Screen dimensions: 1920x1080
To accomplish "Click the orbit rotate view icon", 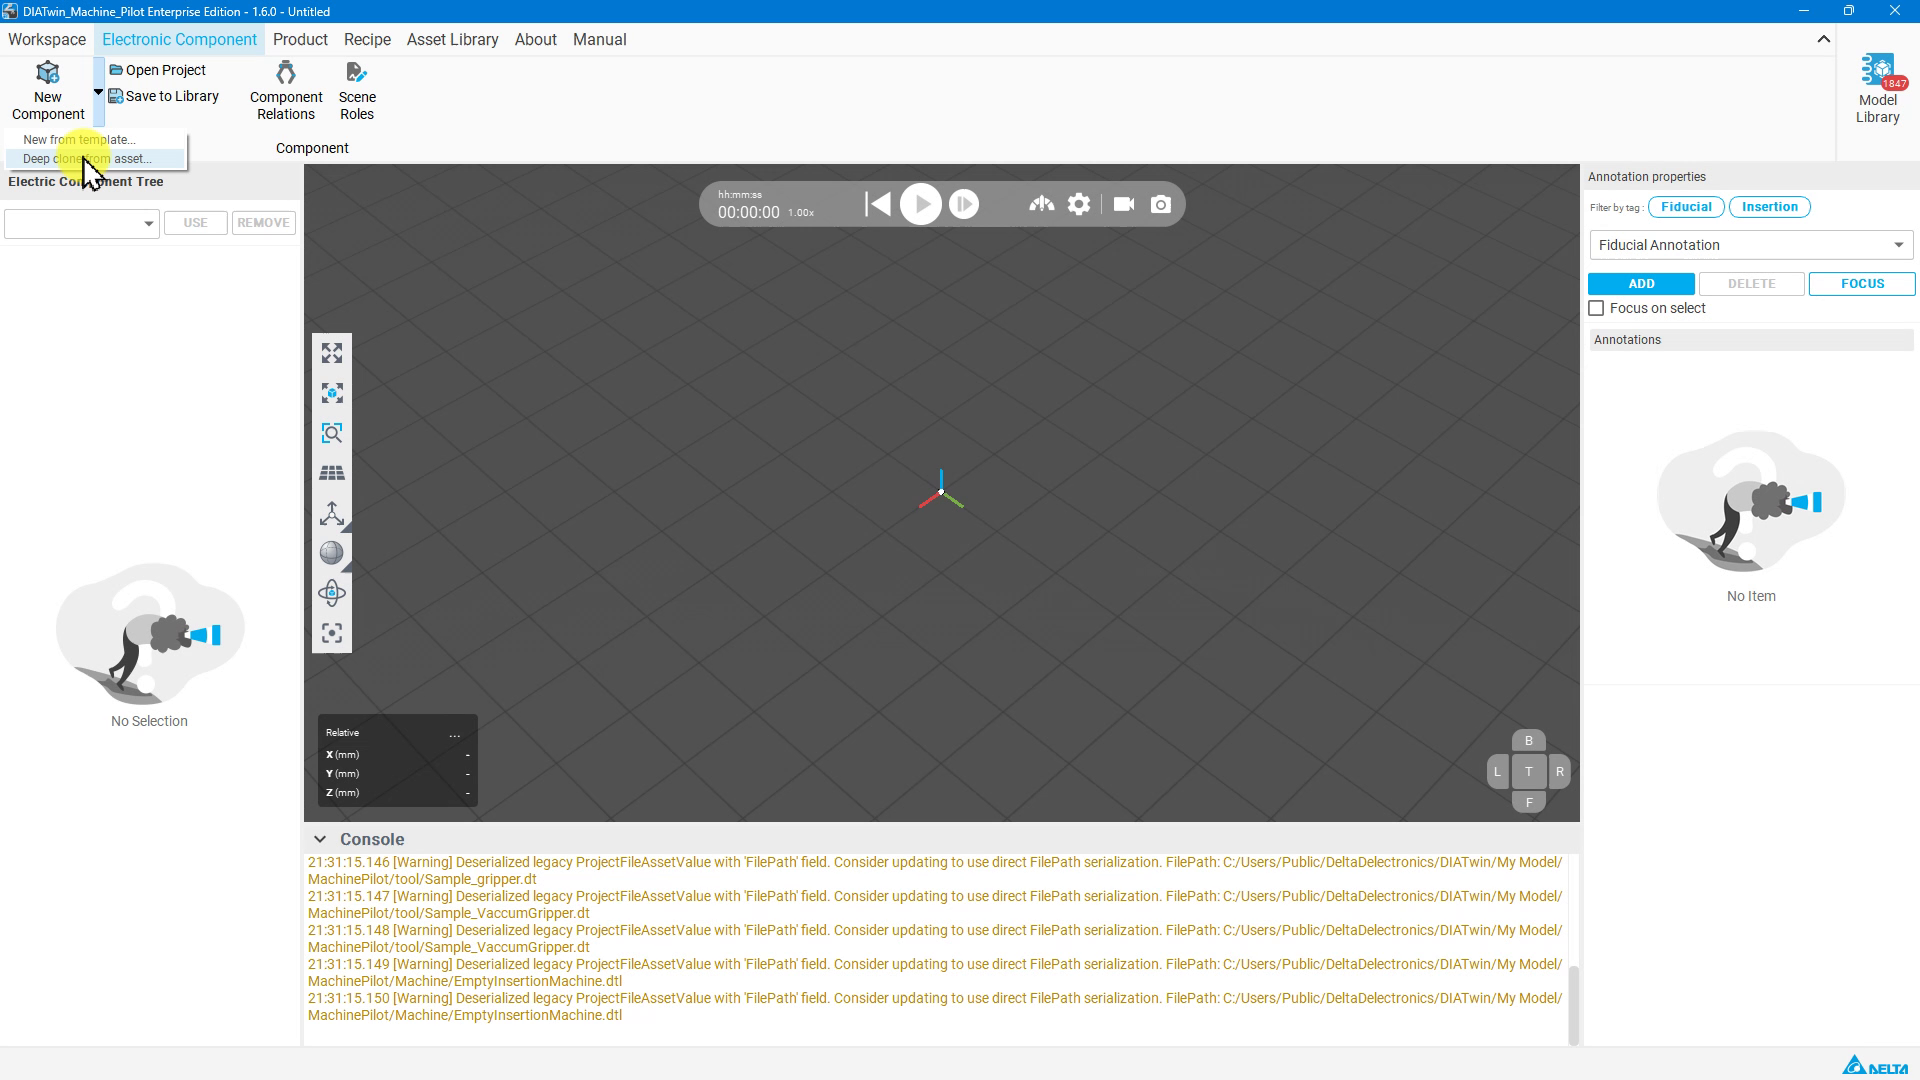I will tap(332, 593).
